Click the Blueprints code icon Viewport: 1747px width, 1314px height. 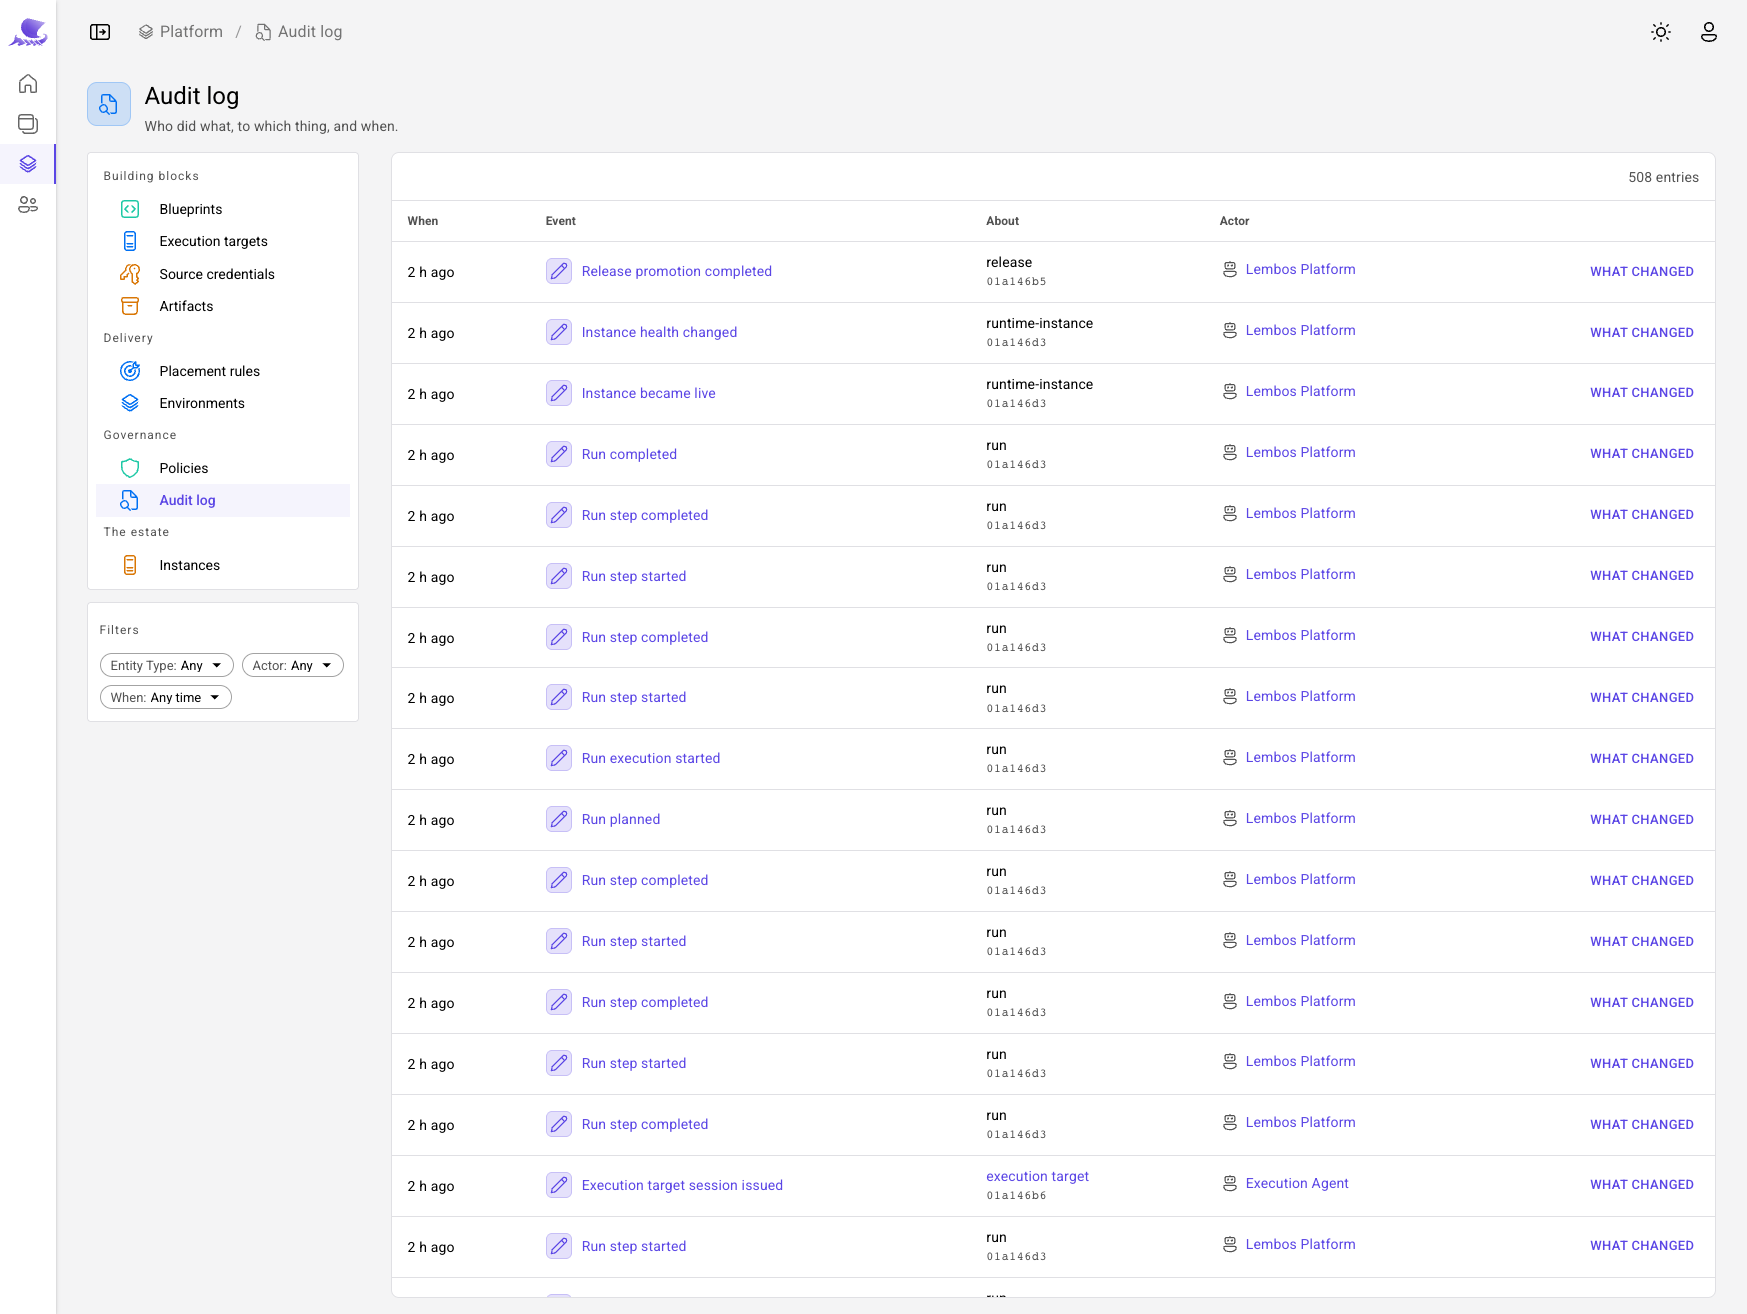[130, 209]
